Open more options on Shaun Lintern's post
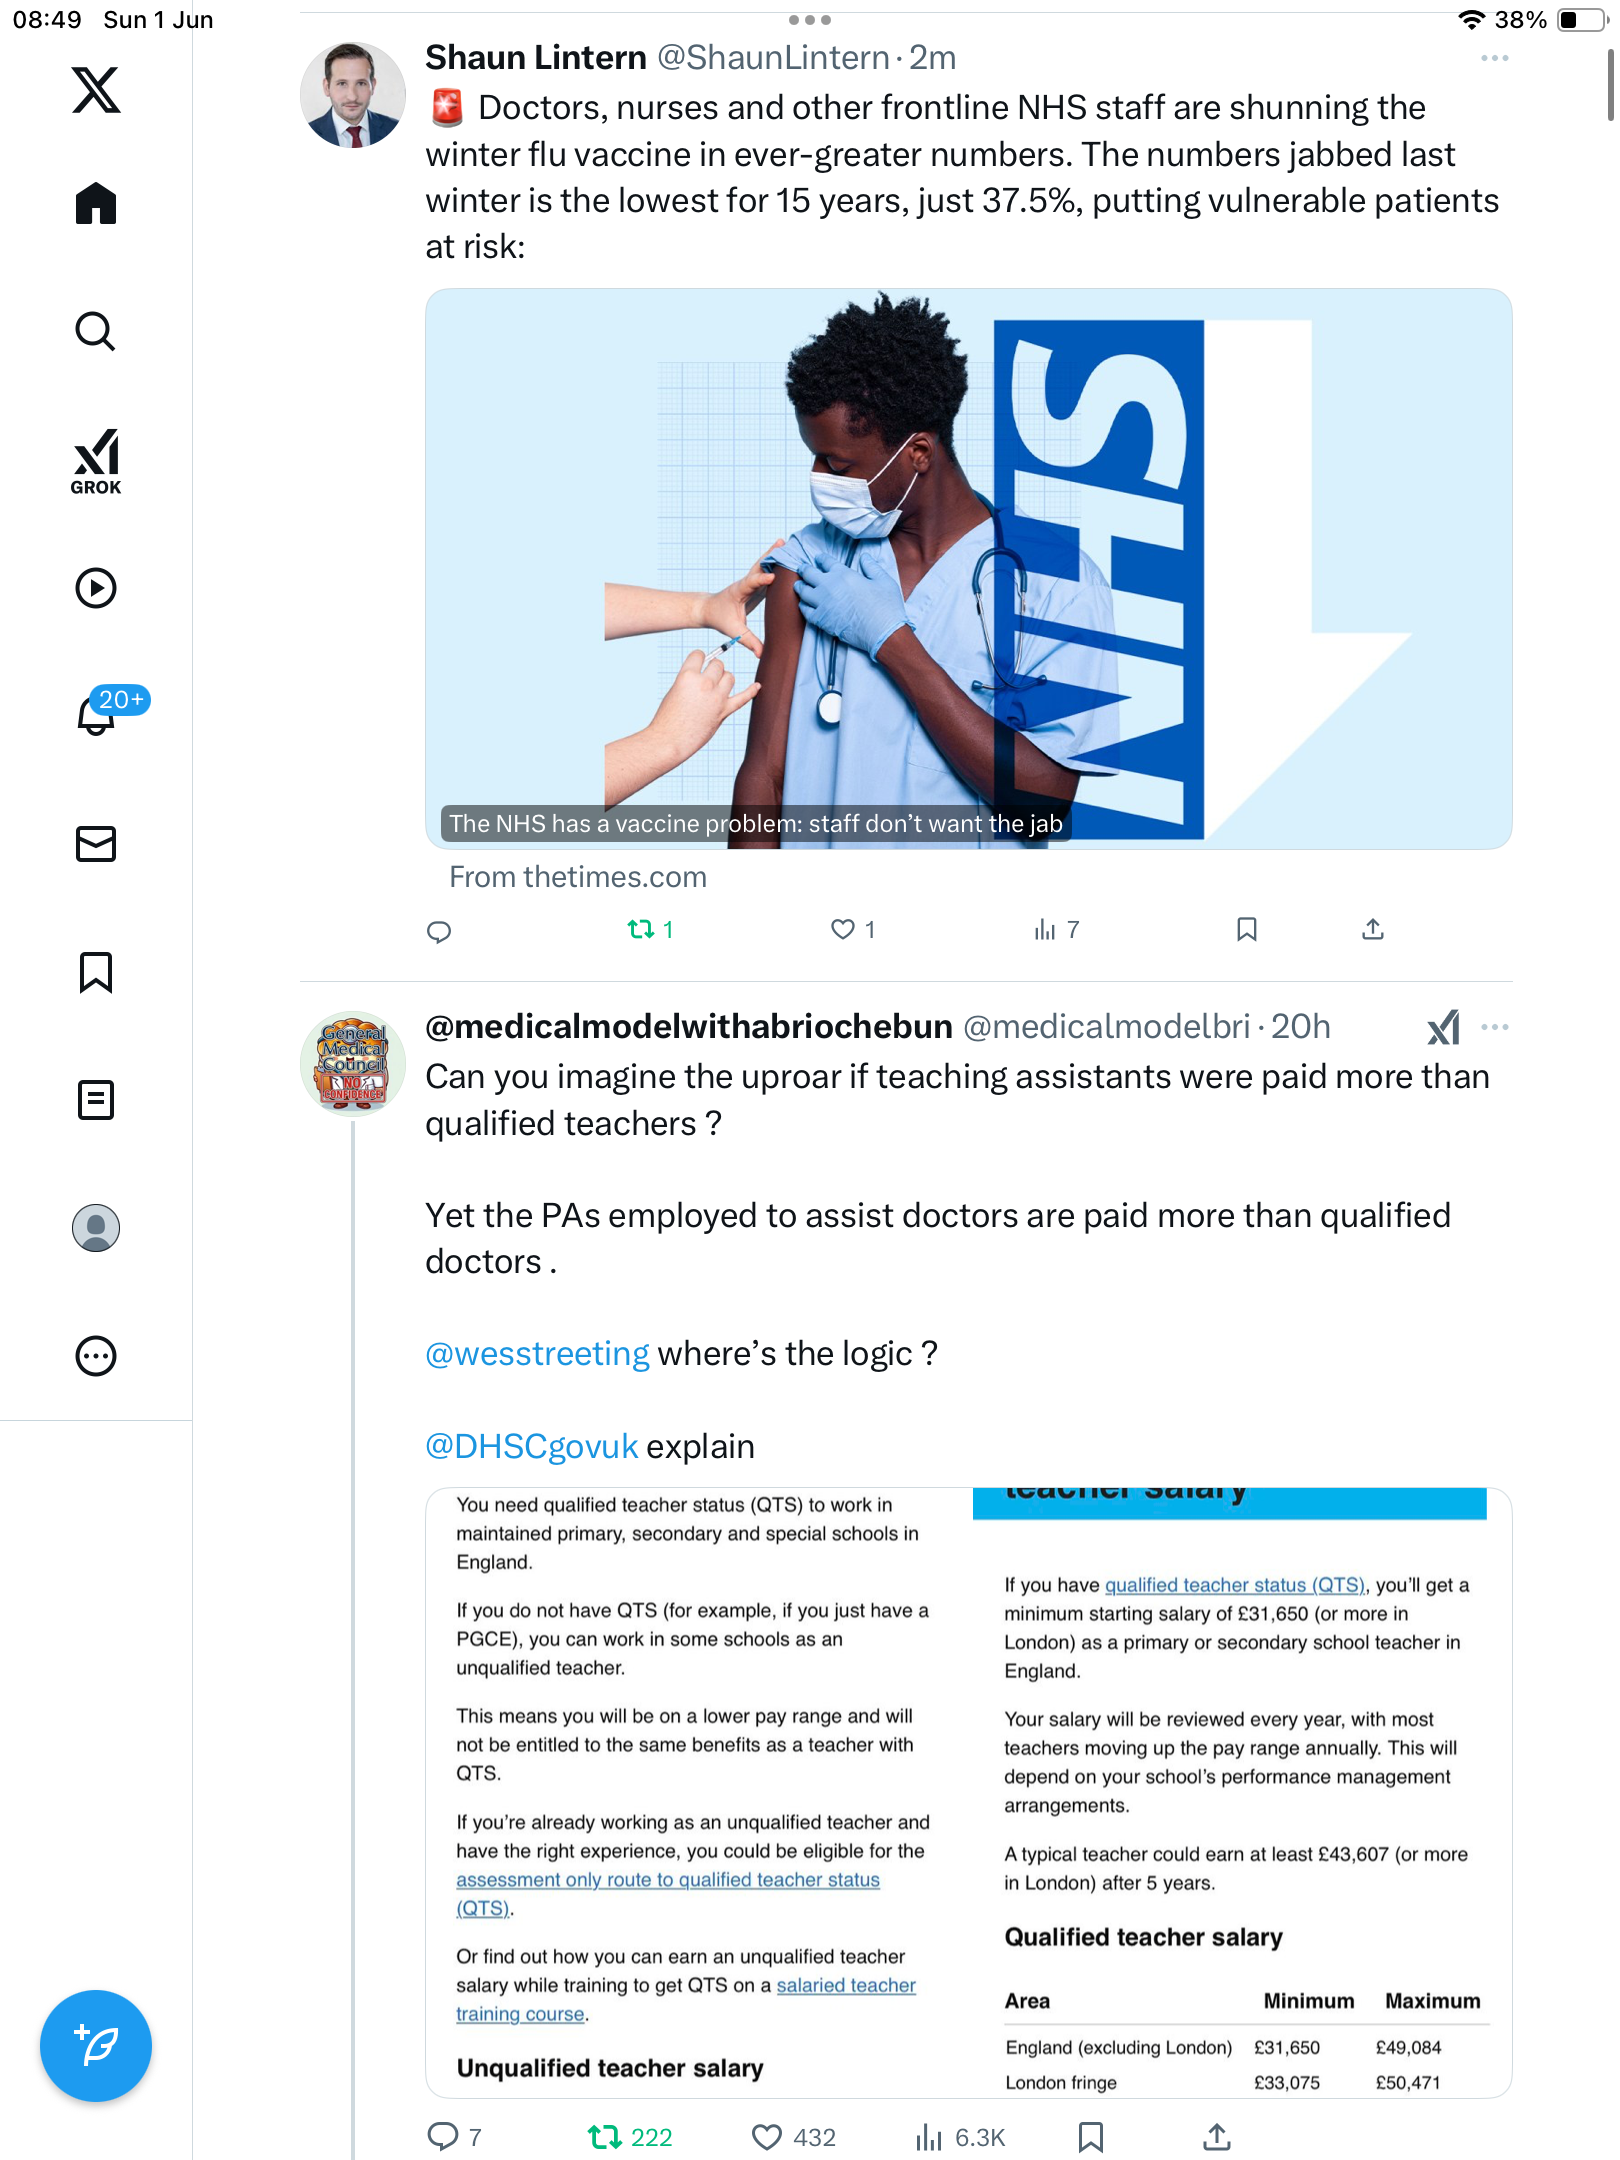The height and width of the screenshot is (2160, 1620). point(1495,58)
